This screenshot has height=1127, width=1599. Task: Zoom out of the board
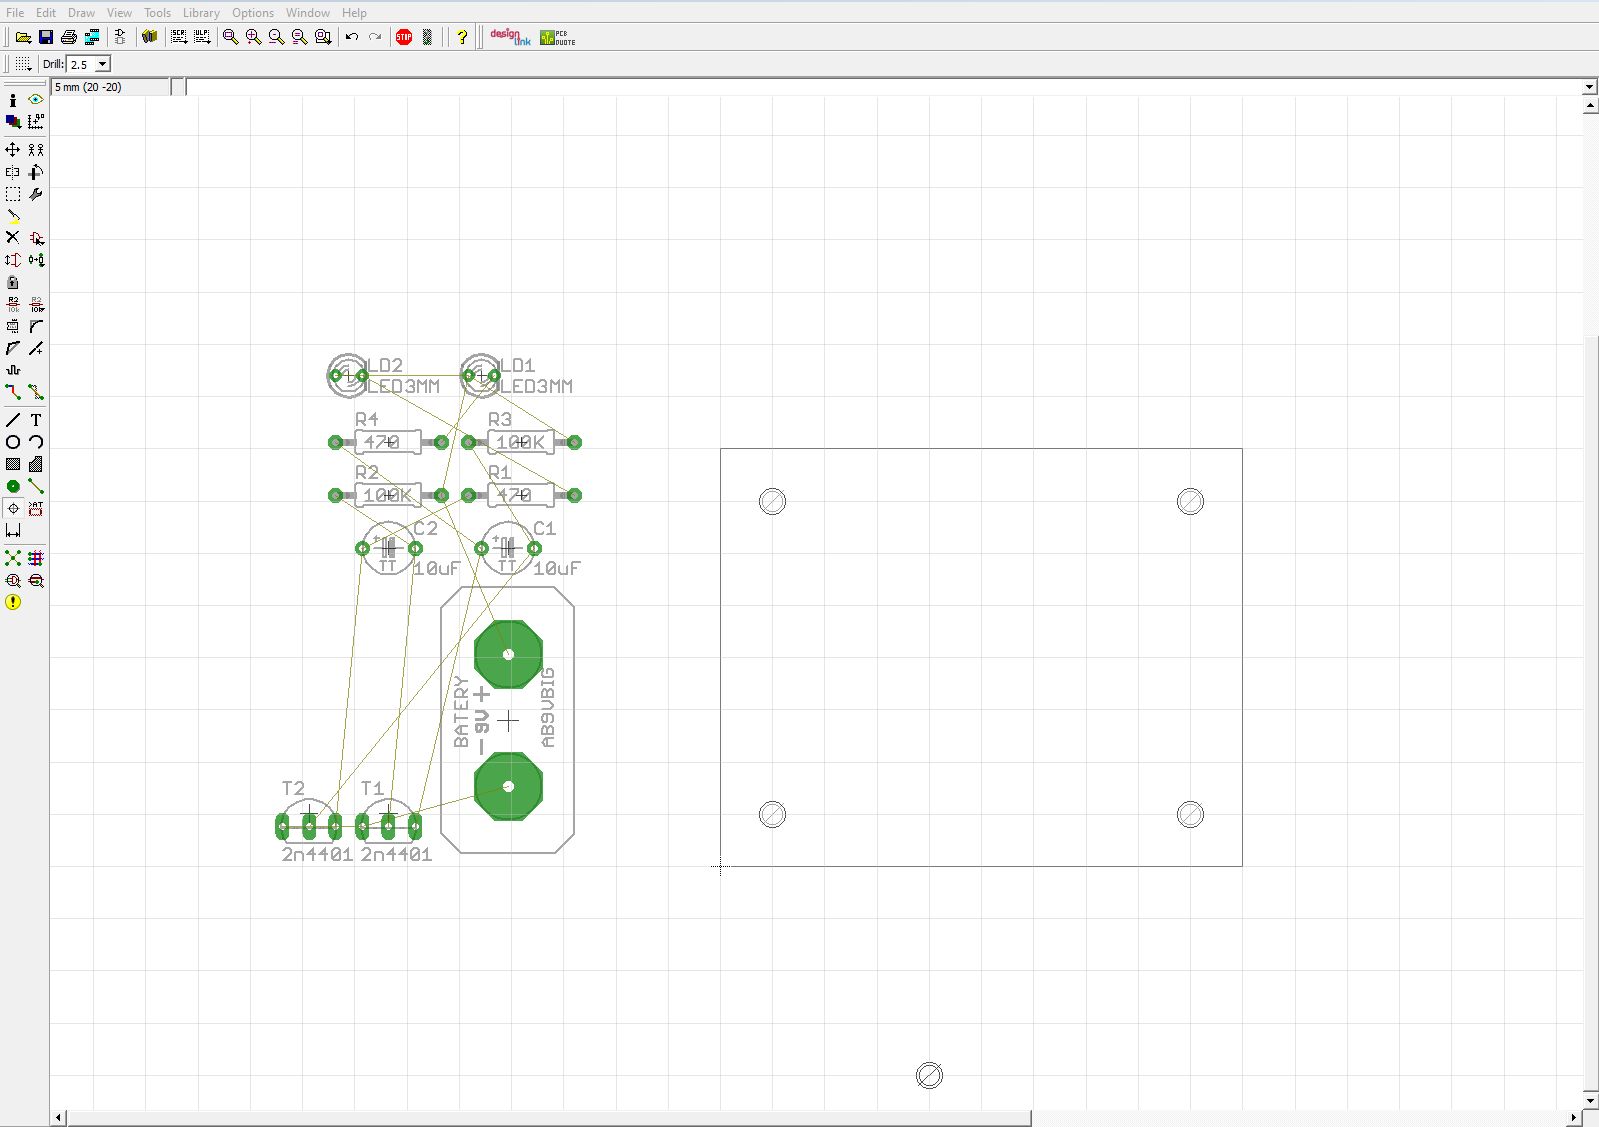(277, 37)
